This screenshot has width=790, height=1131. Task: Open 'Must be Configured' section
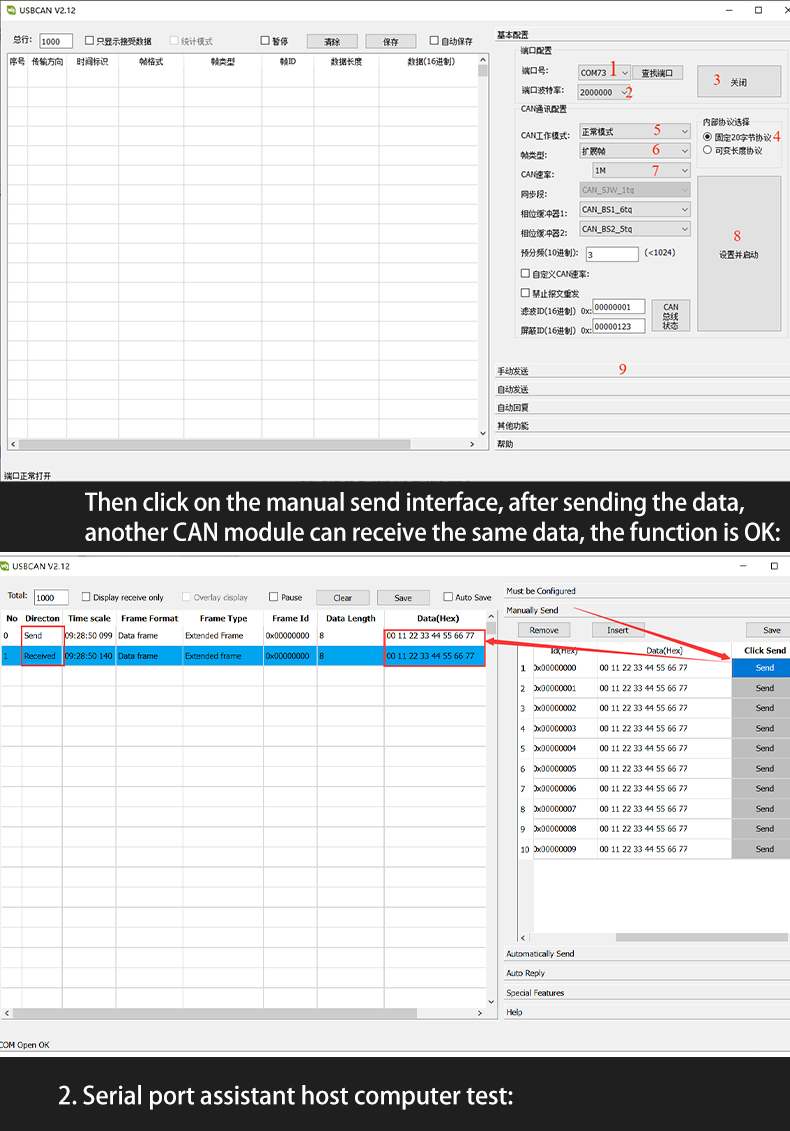pos(646,591)
